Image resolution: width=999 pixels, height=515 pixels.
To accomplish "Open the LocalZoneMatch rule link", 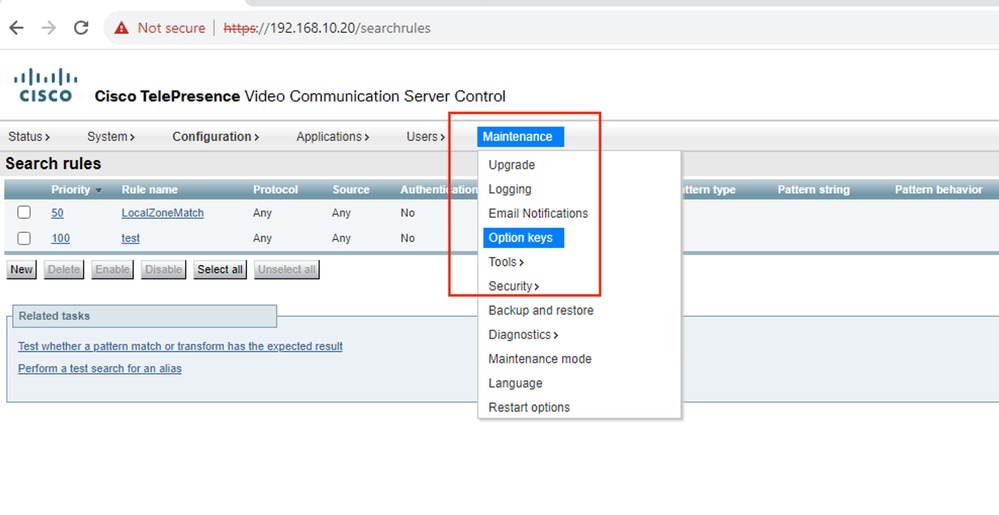I will point(162,213).
